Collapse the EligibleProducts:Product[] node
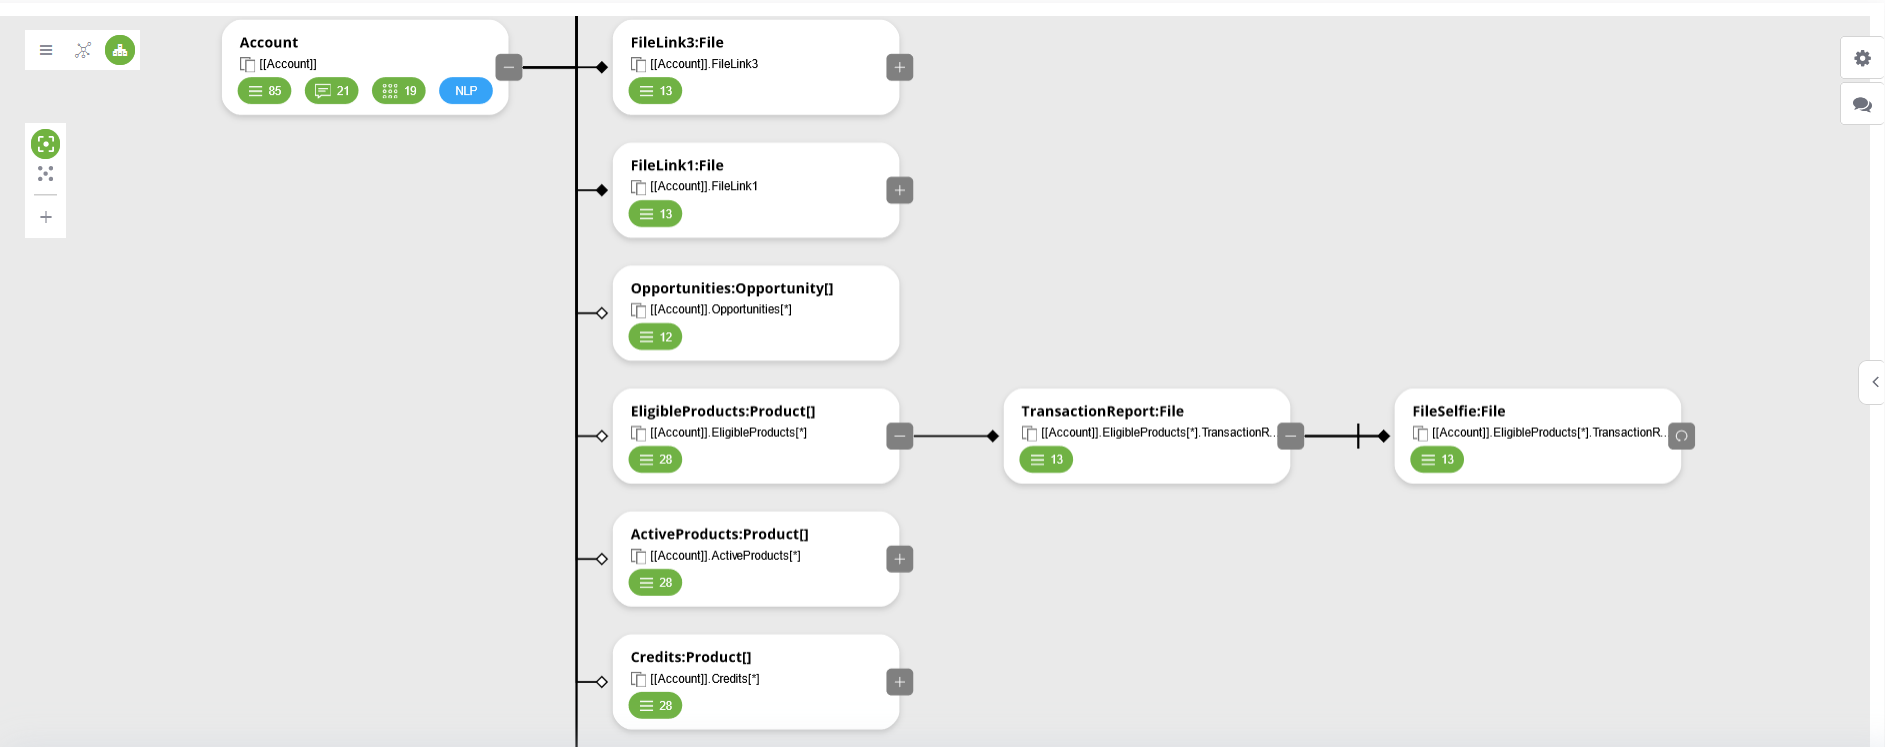 (x=900, y=436)
